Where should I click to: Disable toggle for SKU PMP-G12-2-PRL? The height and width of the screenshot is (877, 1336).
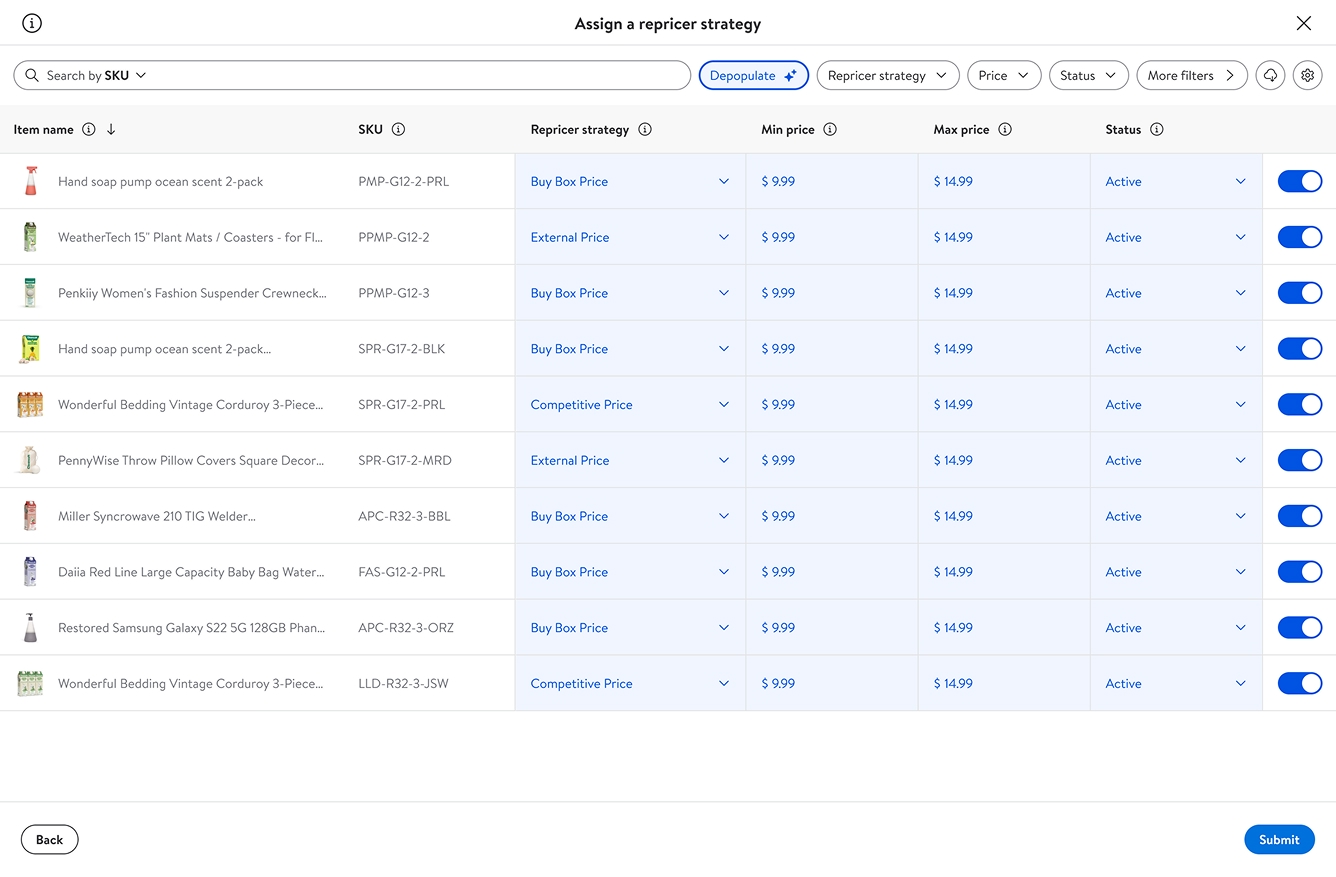(1299, 181)
